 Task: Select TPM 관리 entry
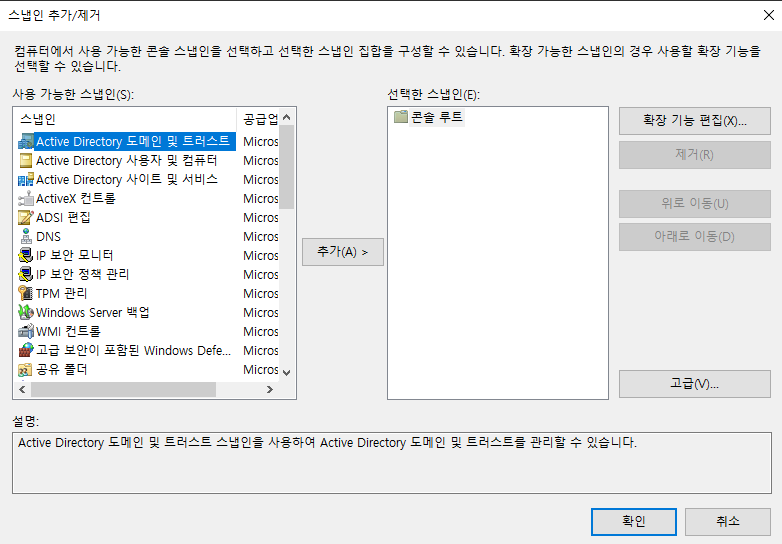[61, 293]
